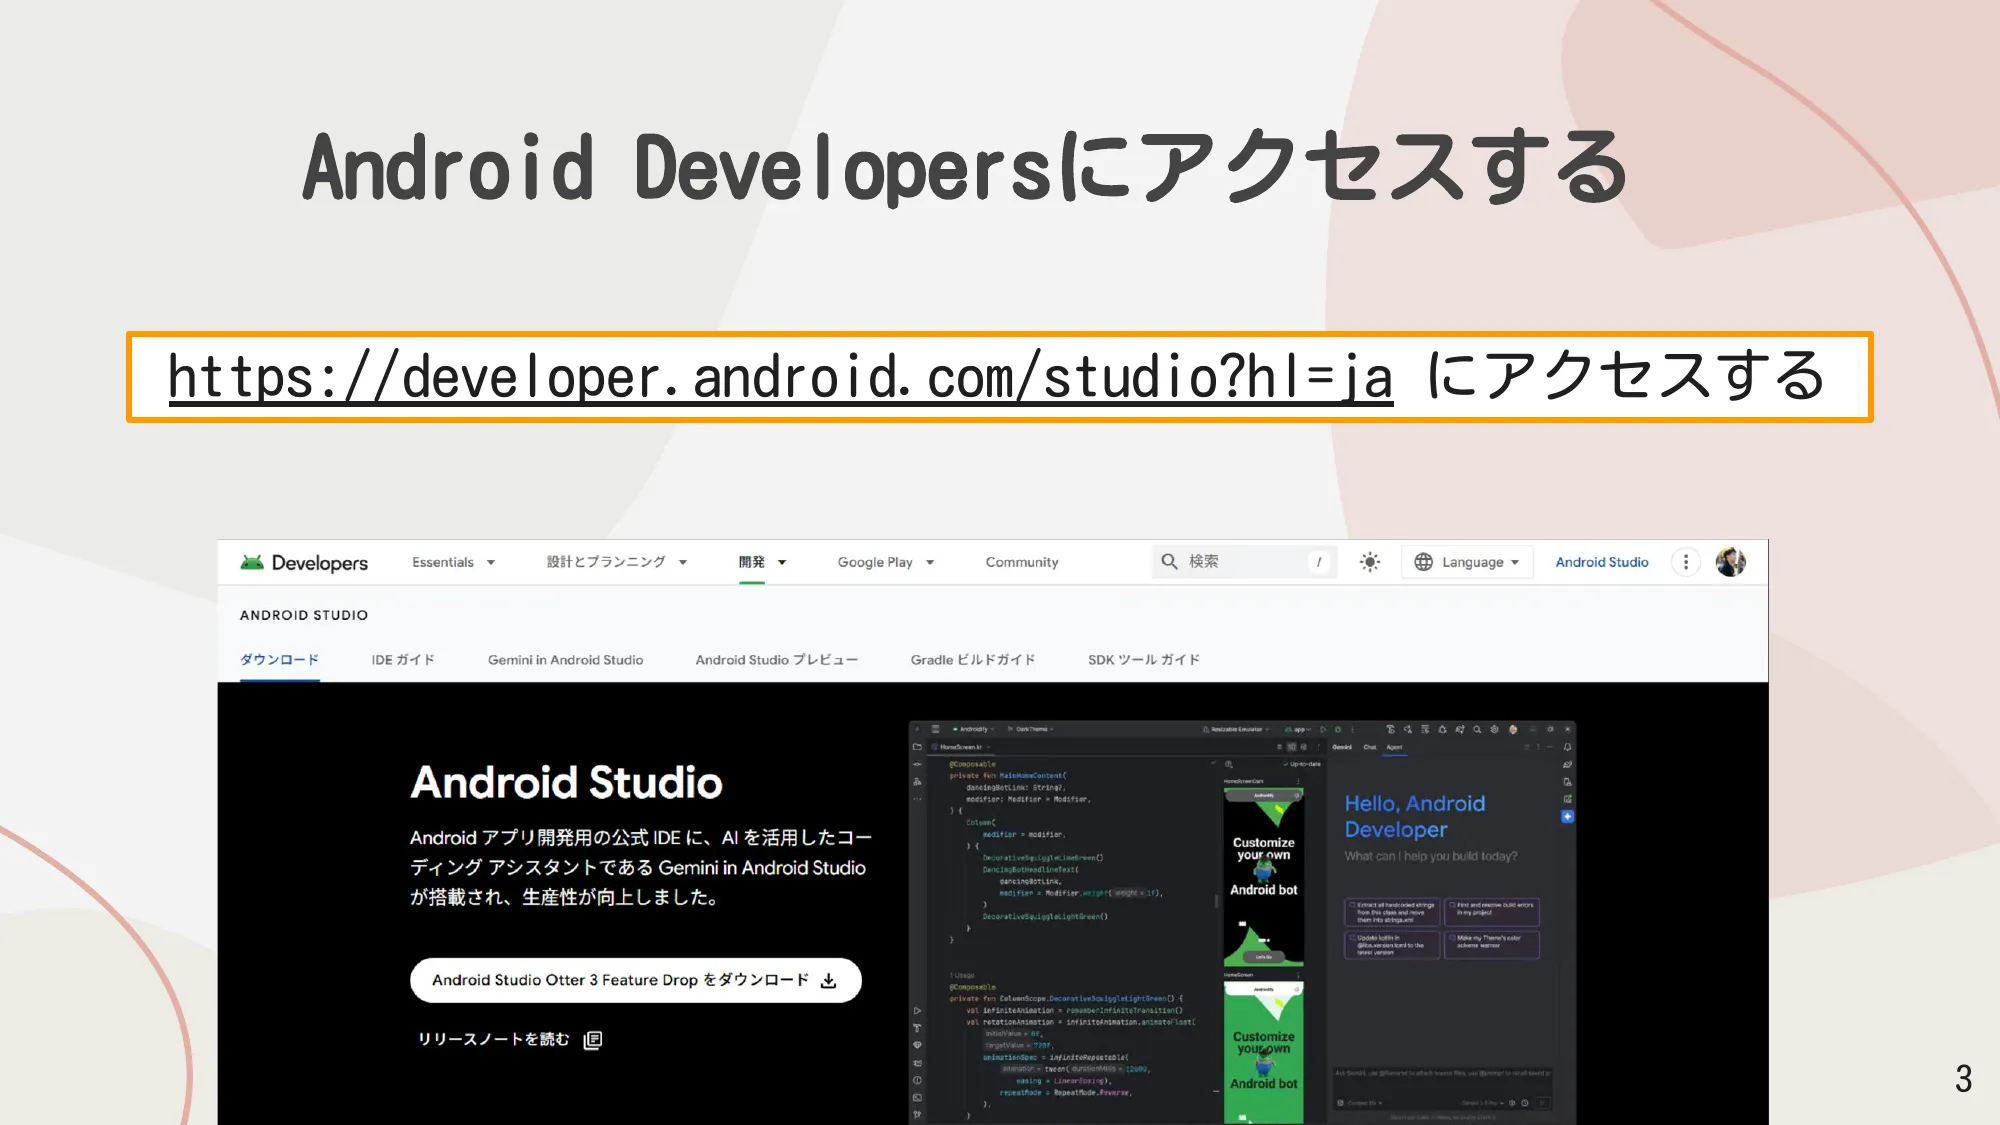Click the Android Studio link in the header
The height and width of the screenshot is (1125, 2000).
[x=1601, y=561]
